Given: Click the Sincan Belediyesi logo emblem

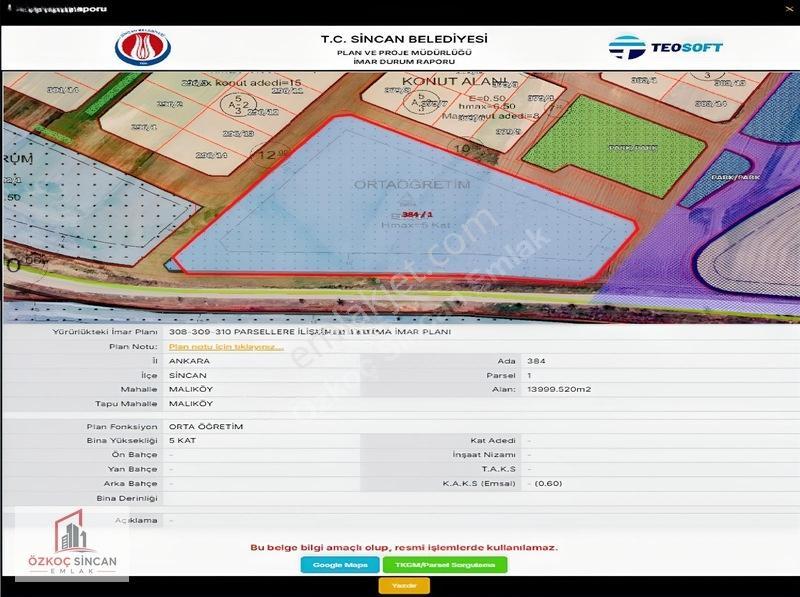Looking at the screenshot, I should pyautogui.click(x=143, y=48).
